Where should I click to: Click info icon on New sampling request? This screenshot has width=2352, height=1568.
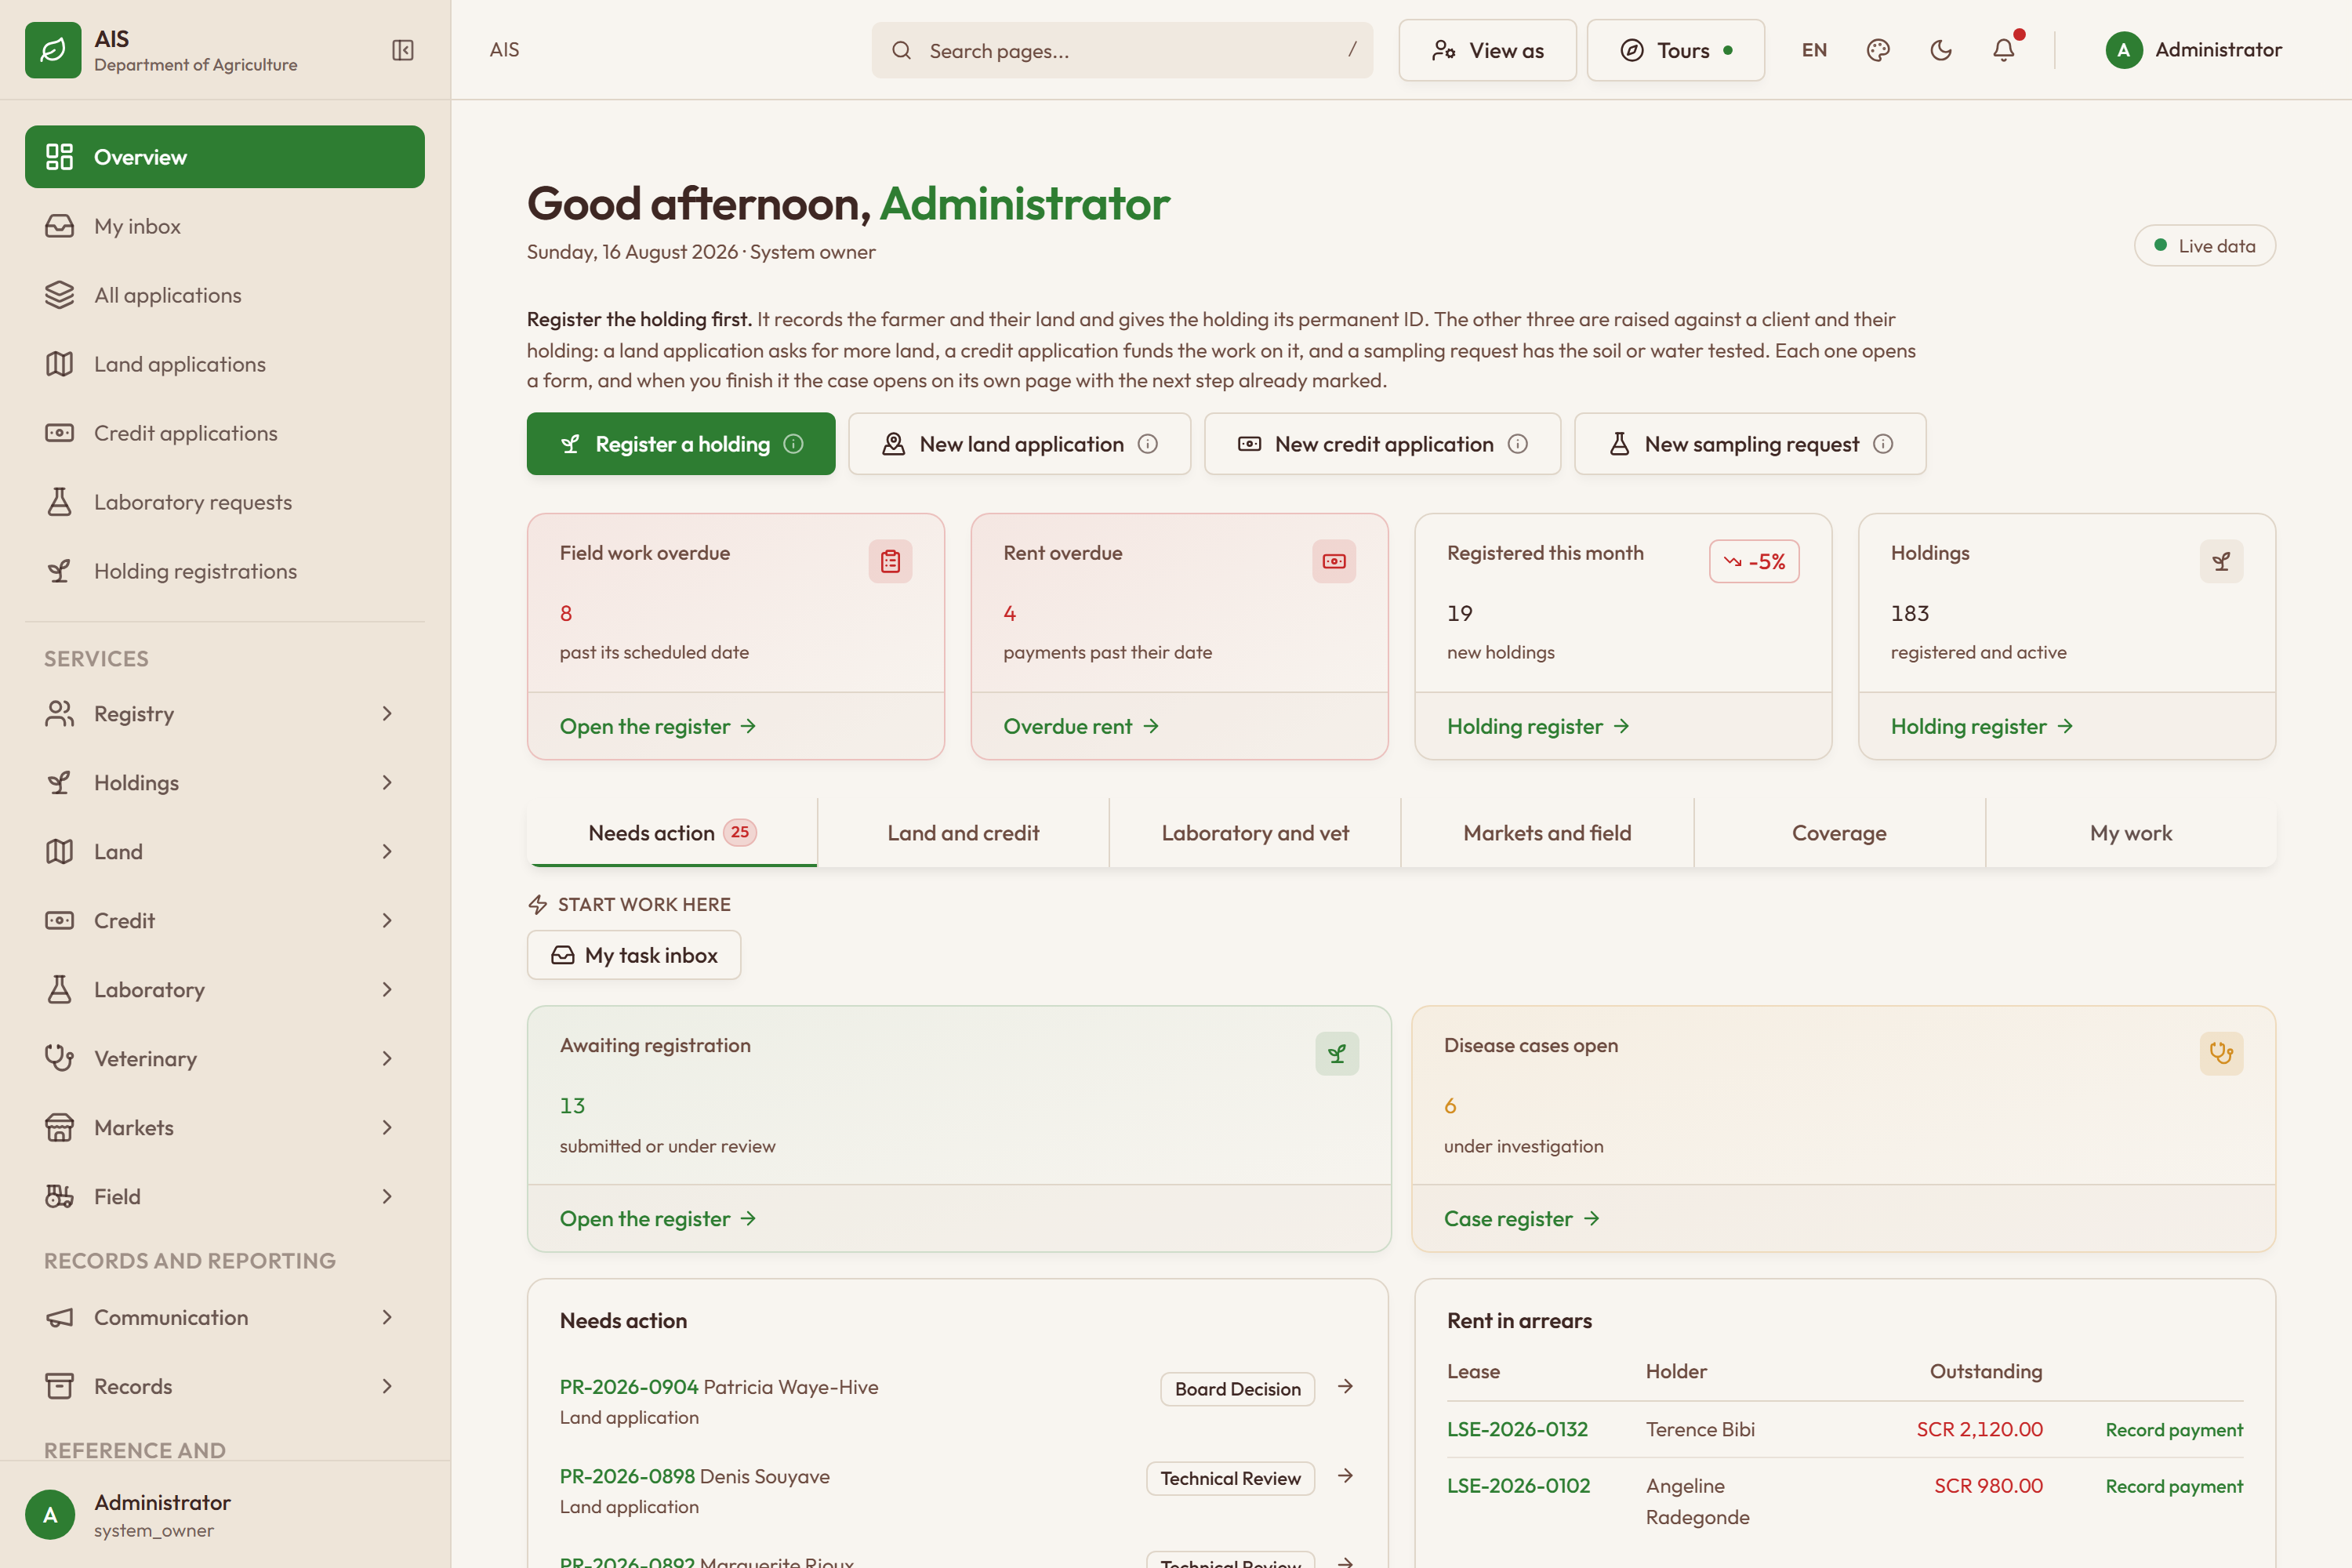1883,444
